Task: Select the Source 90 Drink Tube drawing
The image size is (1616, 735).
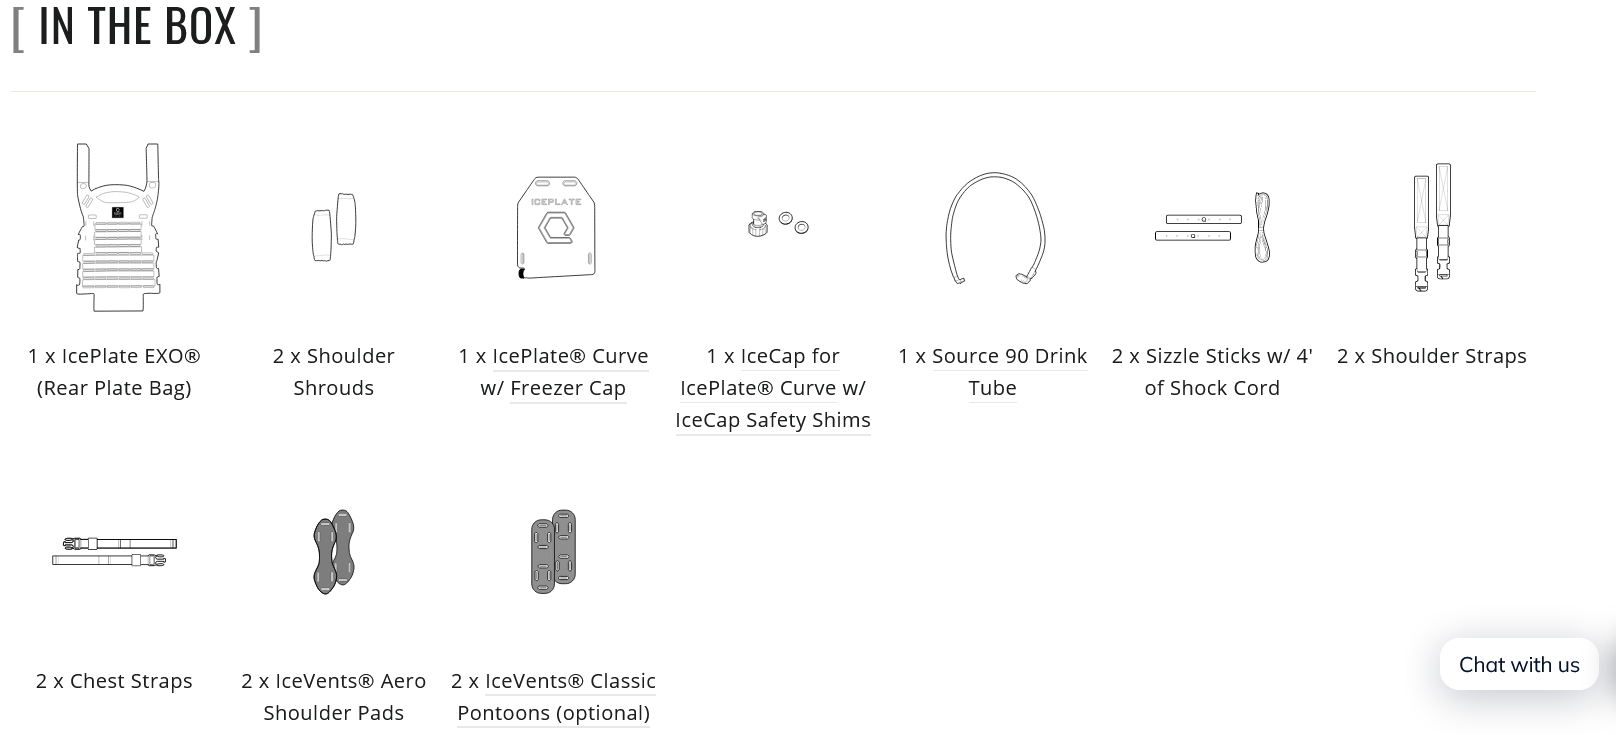Action: coord(995,229)
